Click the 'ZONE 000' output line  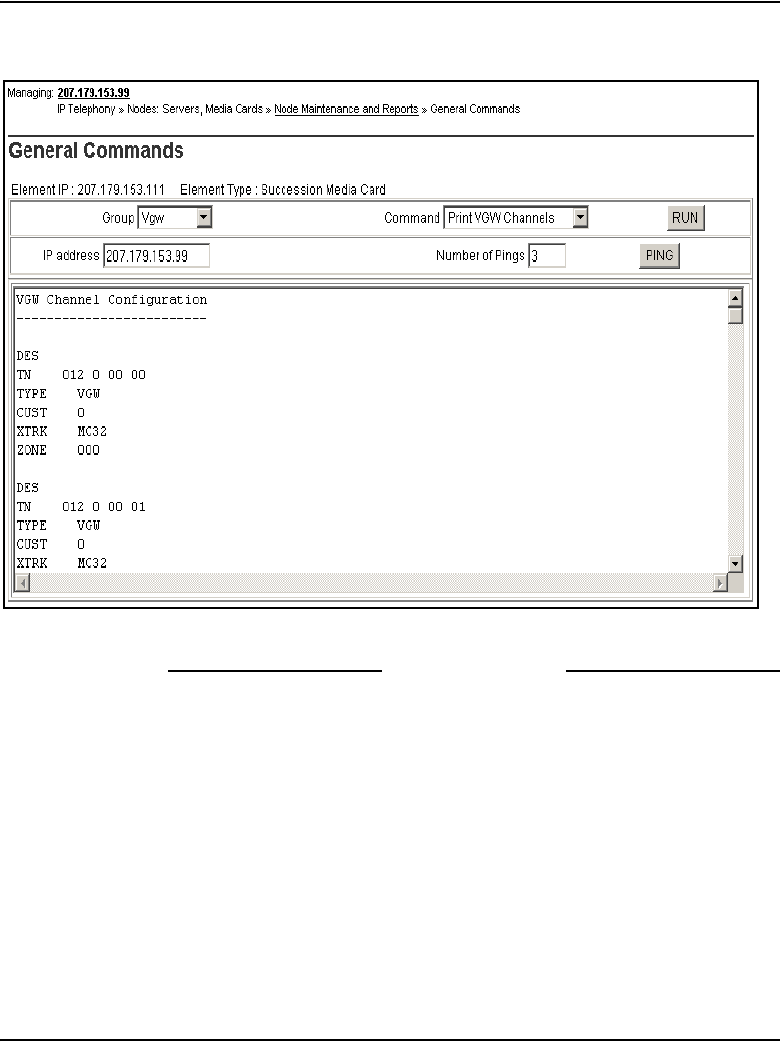click(x=58, y=451)
